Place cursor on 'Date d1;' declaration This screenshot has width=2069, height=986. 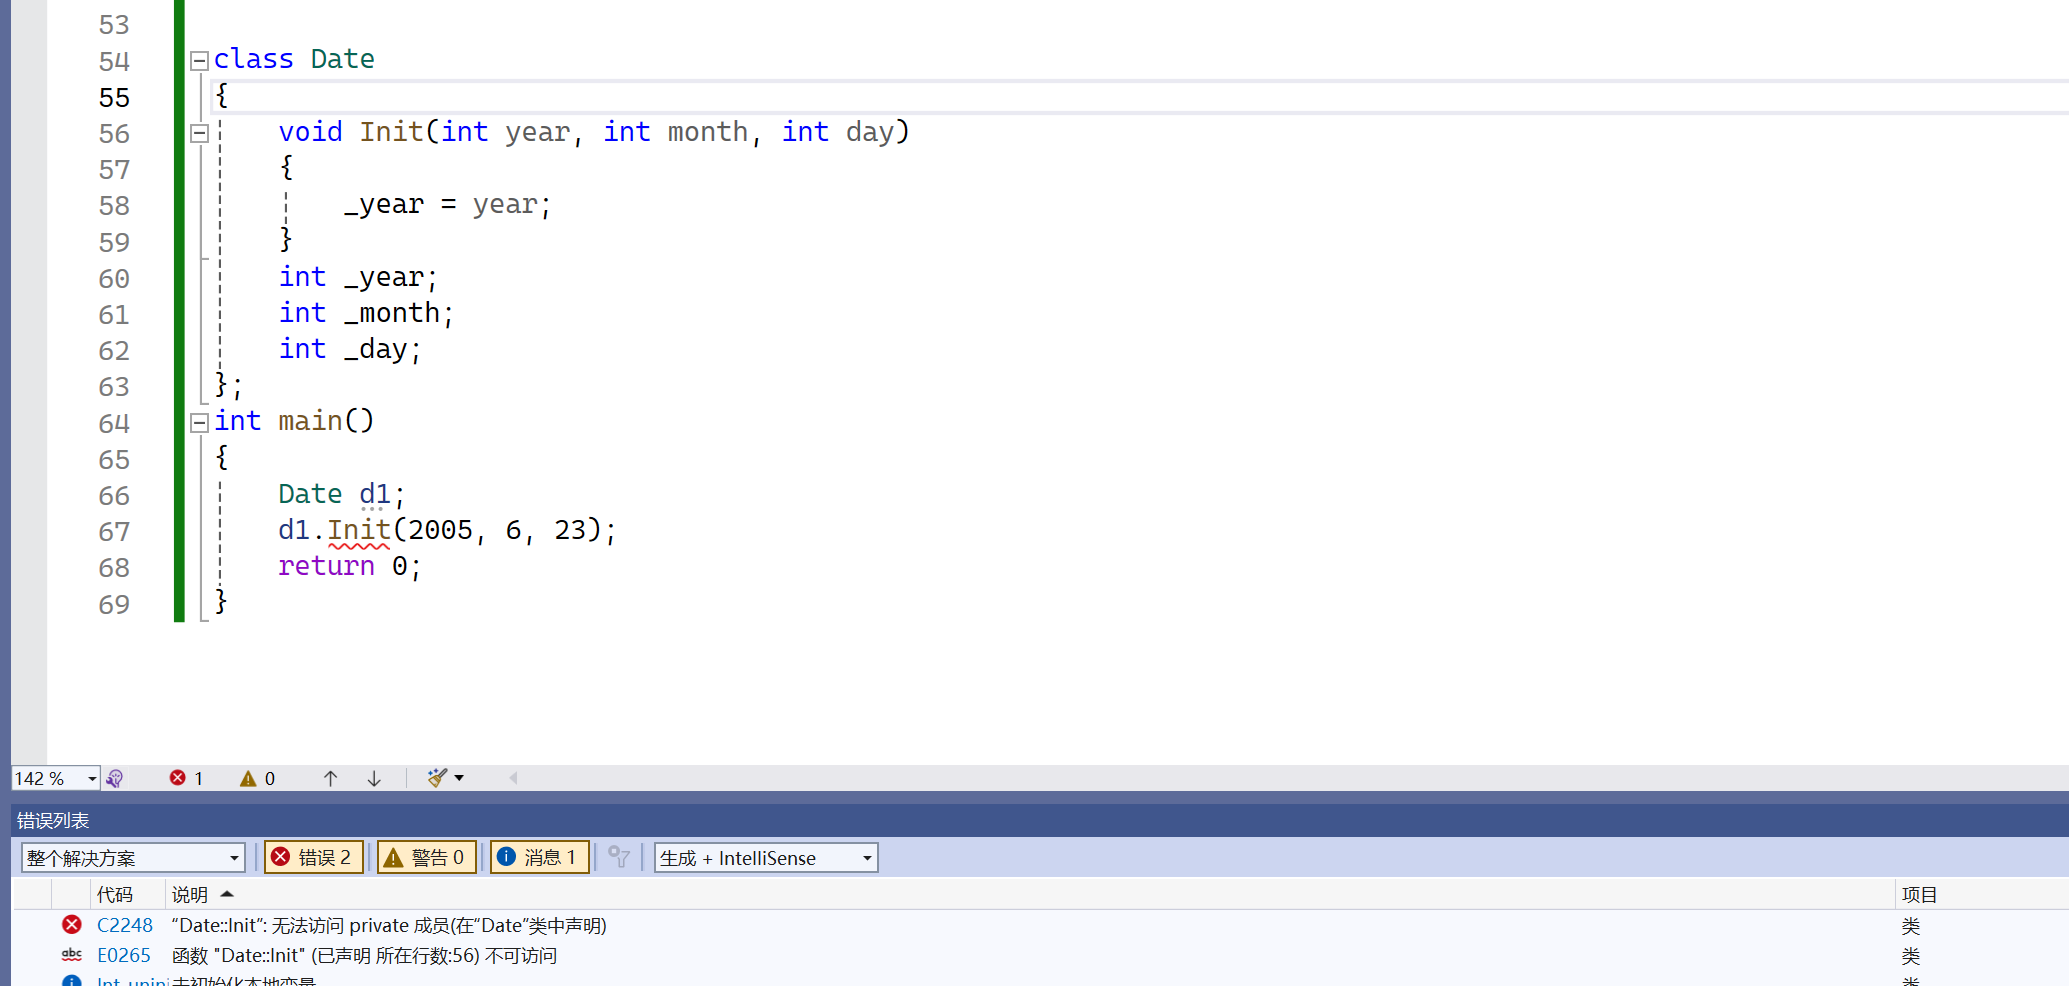pyautogui.click(x=341, y=494)
